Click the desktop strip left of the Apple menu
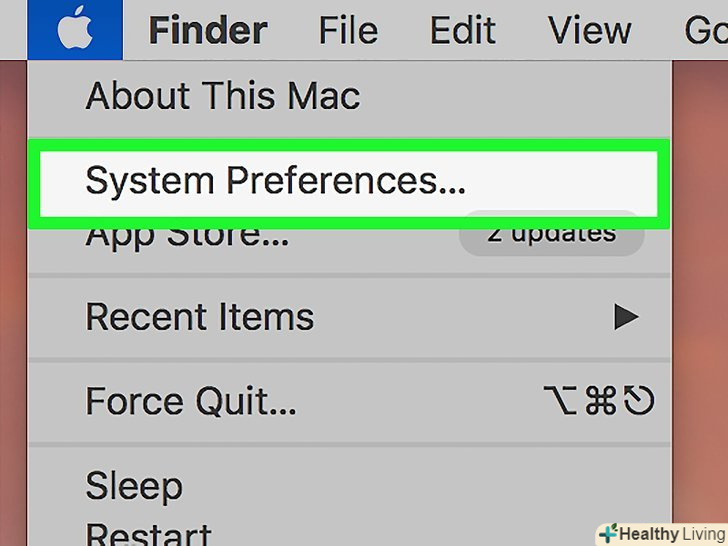 [12, 300]
